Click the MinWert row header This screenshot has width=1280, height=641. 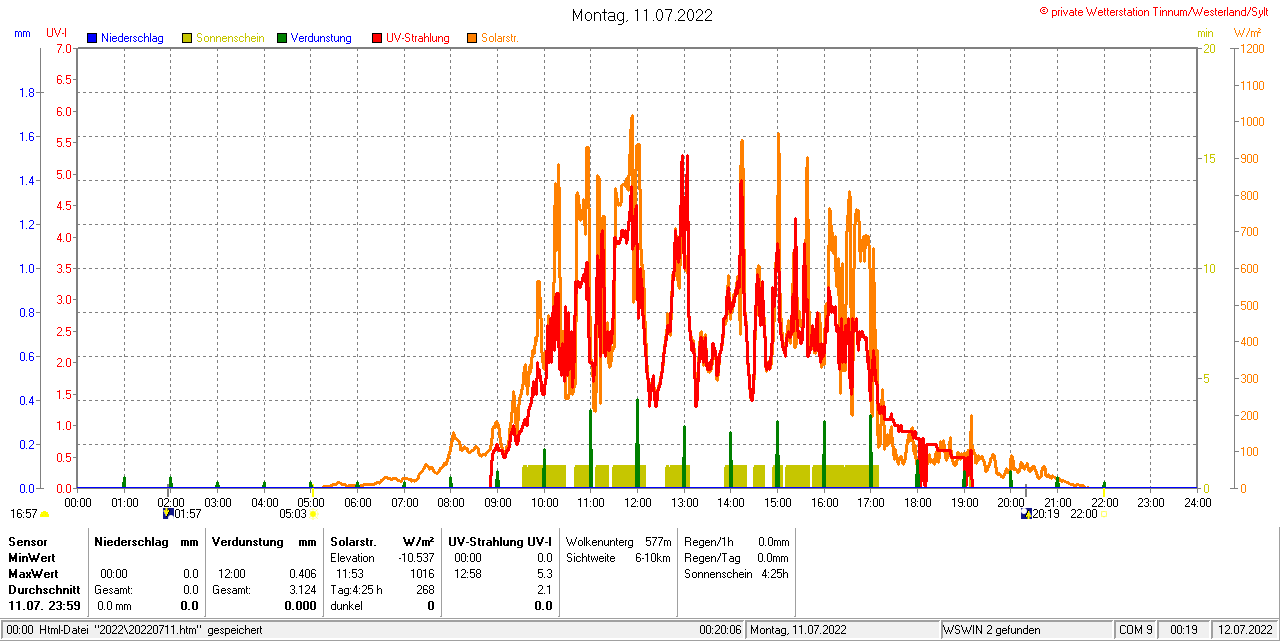[32, 557]
